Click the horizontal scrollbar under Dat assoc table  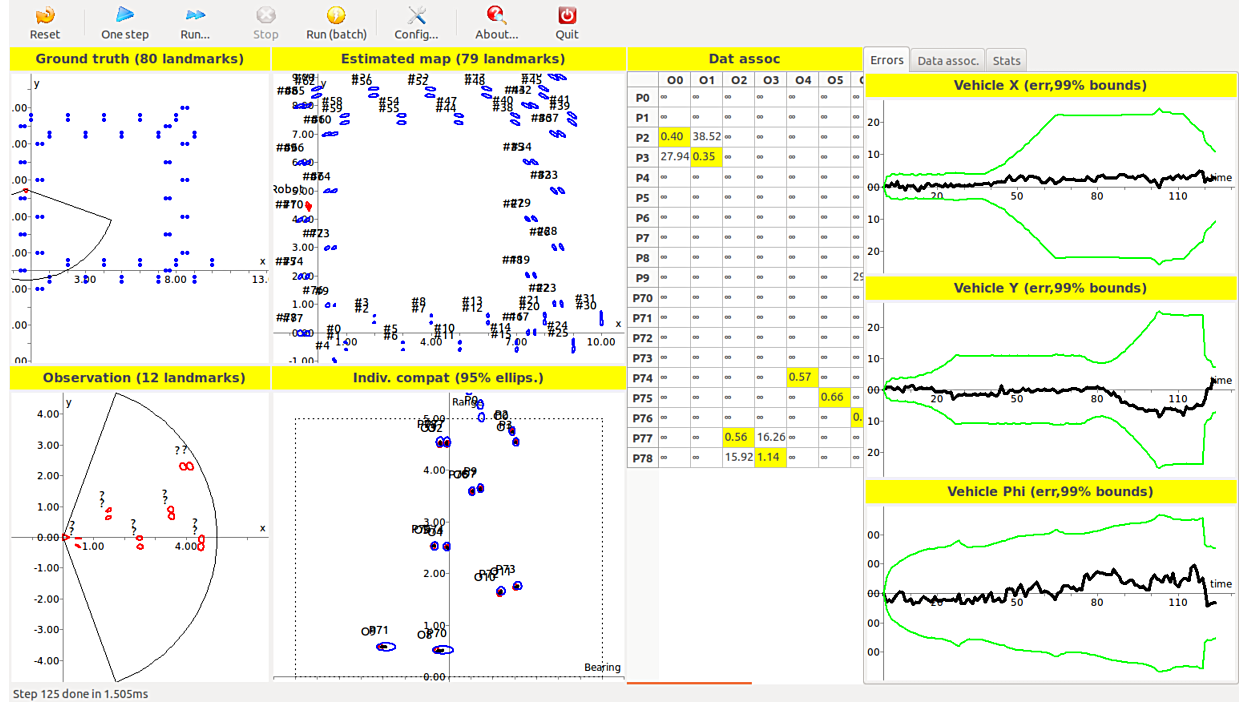[x=689, y=683]
